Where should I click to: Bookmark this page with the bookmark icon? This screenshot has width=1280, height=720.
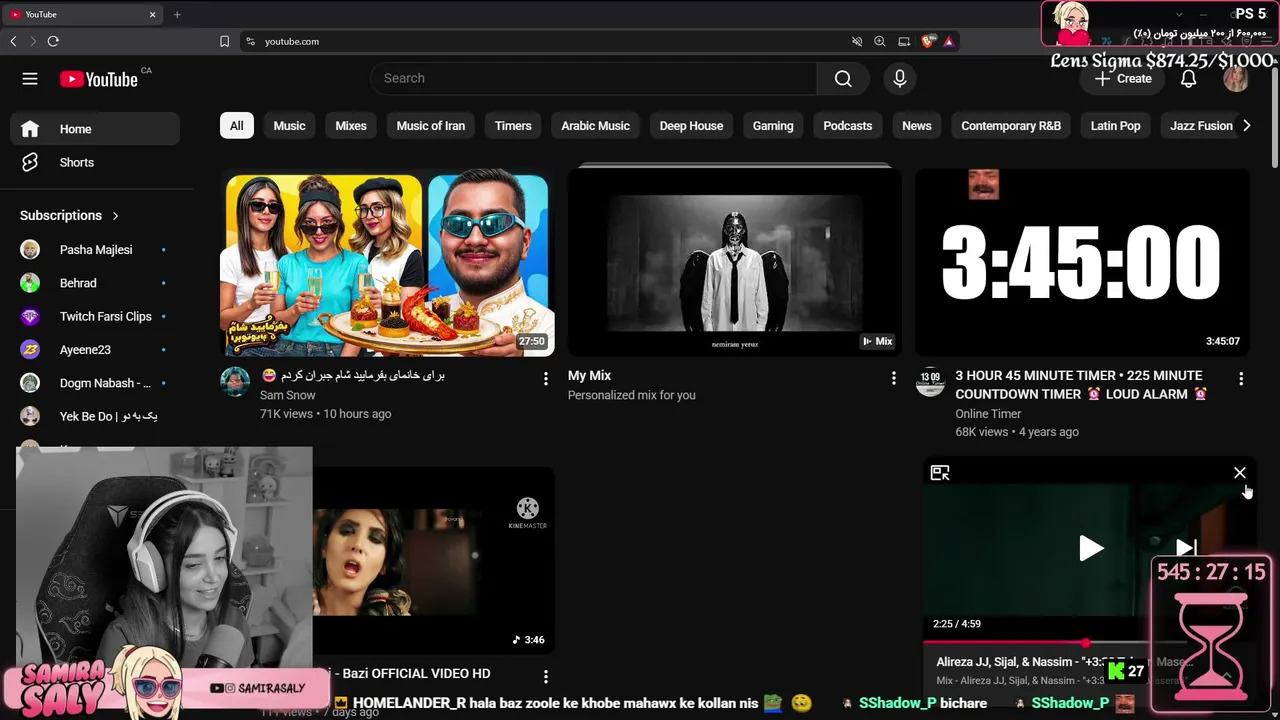[x=224, y=41]
